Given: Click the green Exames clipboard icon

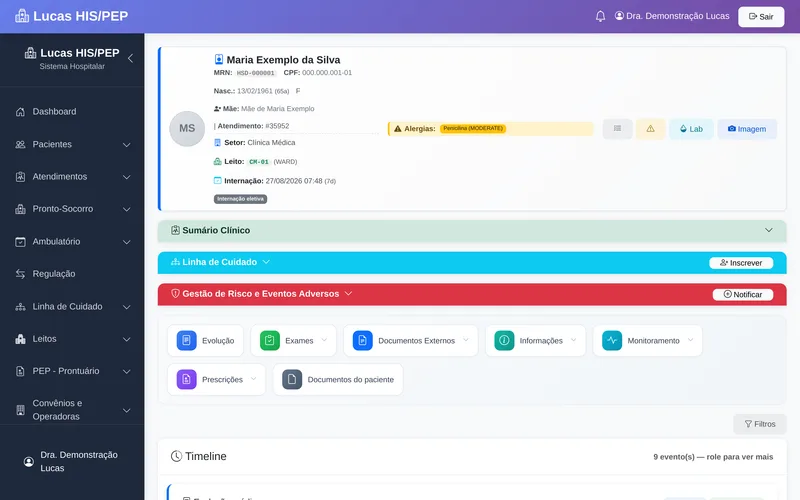Looking at the screenshot, I should point(270,340).
